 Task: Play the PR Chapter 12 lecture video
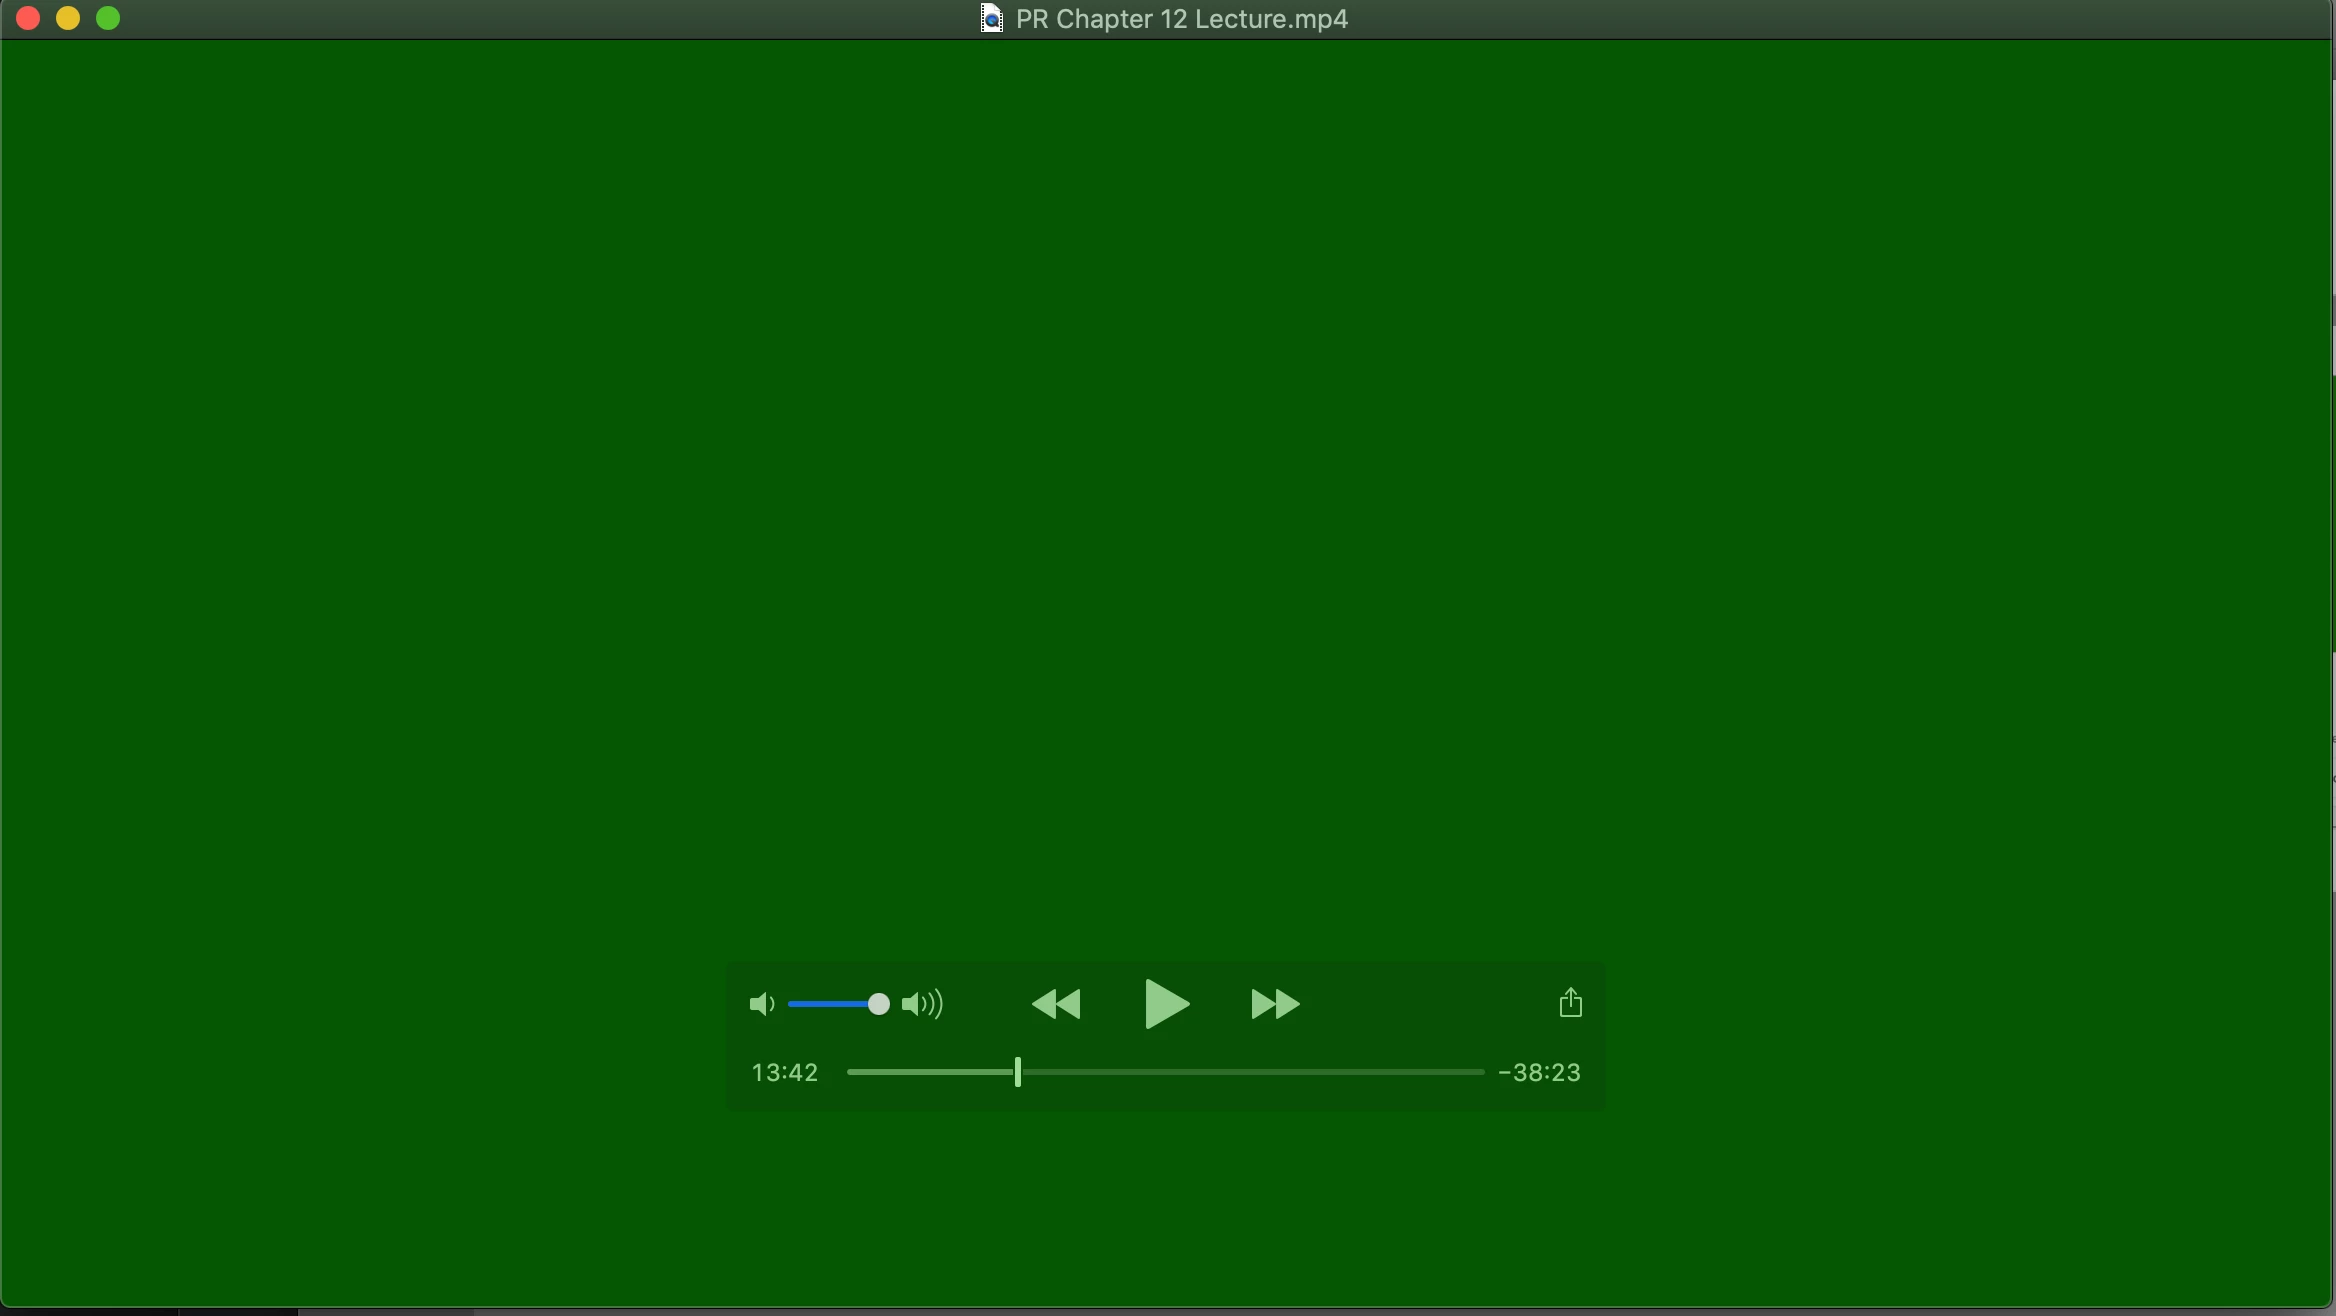point(1166,1003)
